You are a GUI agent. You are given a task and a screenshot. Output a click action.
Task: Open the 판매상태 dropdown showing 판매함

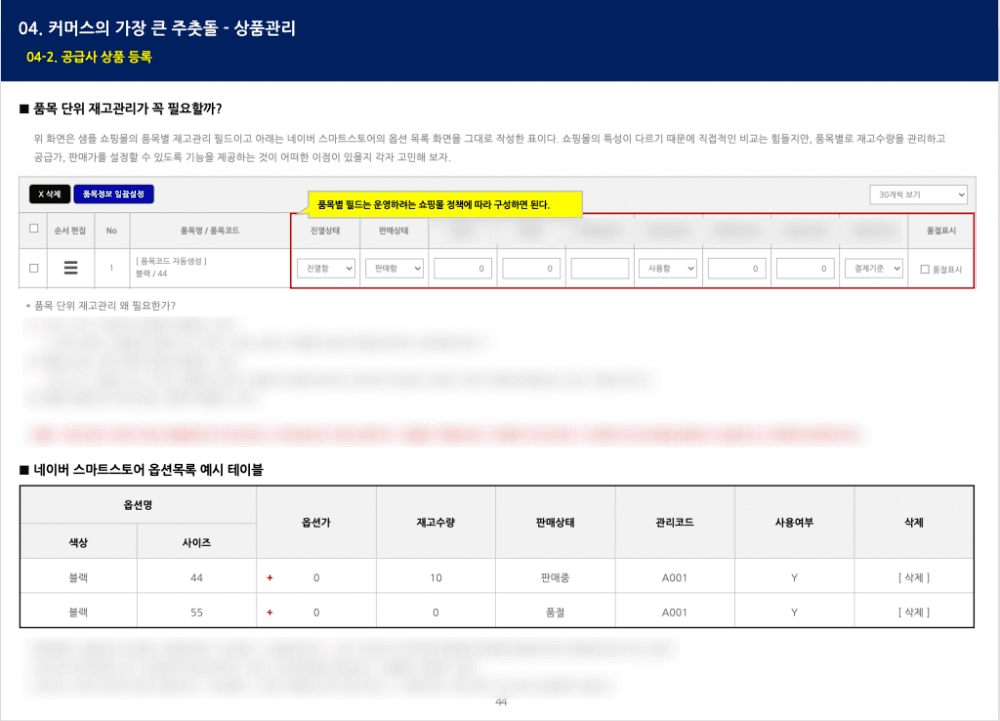[394, 268]
